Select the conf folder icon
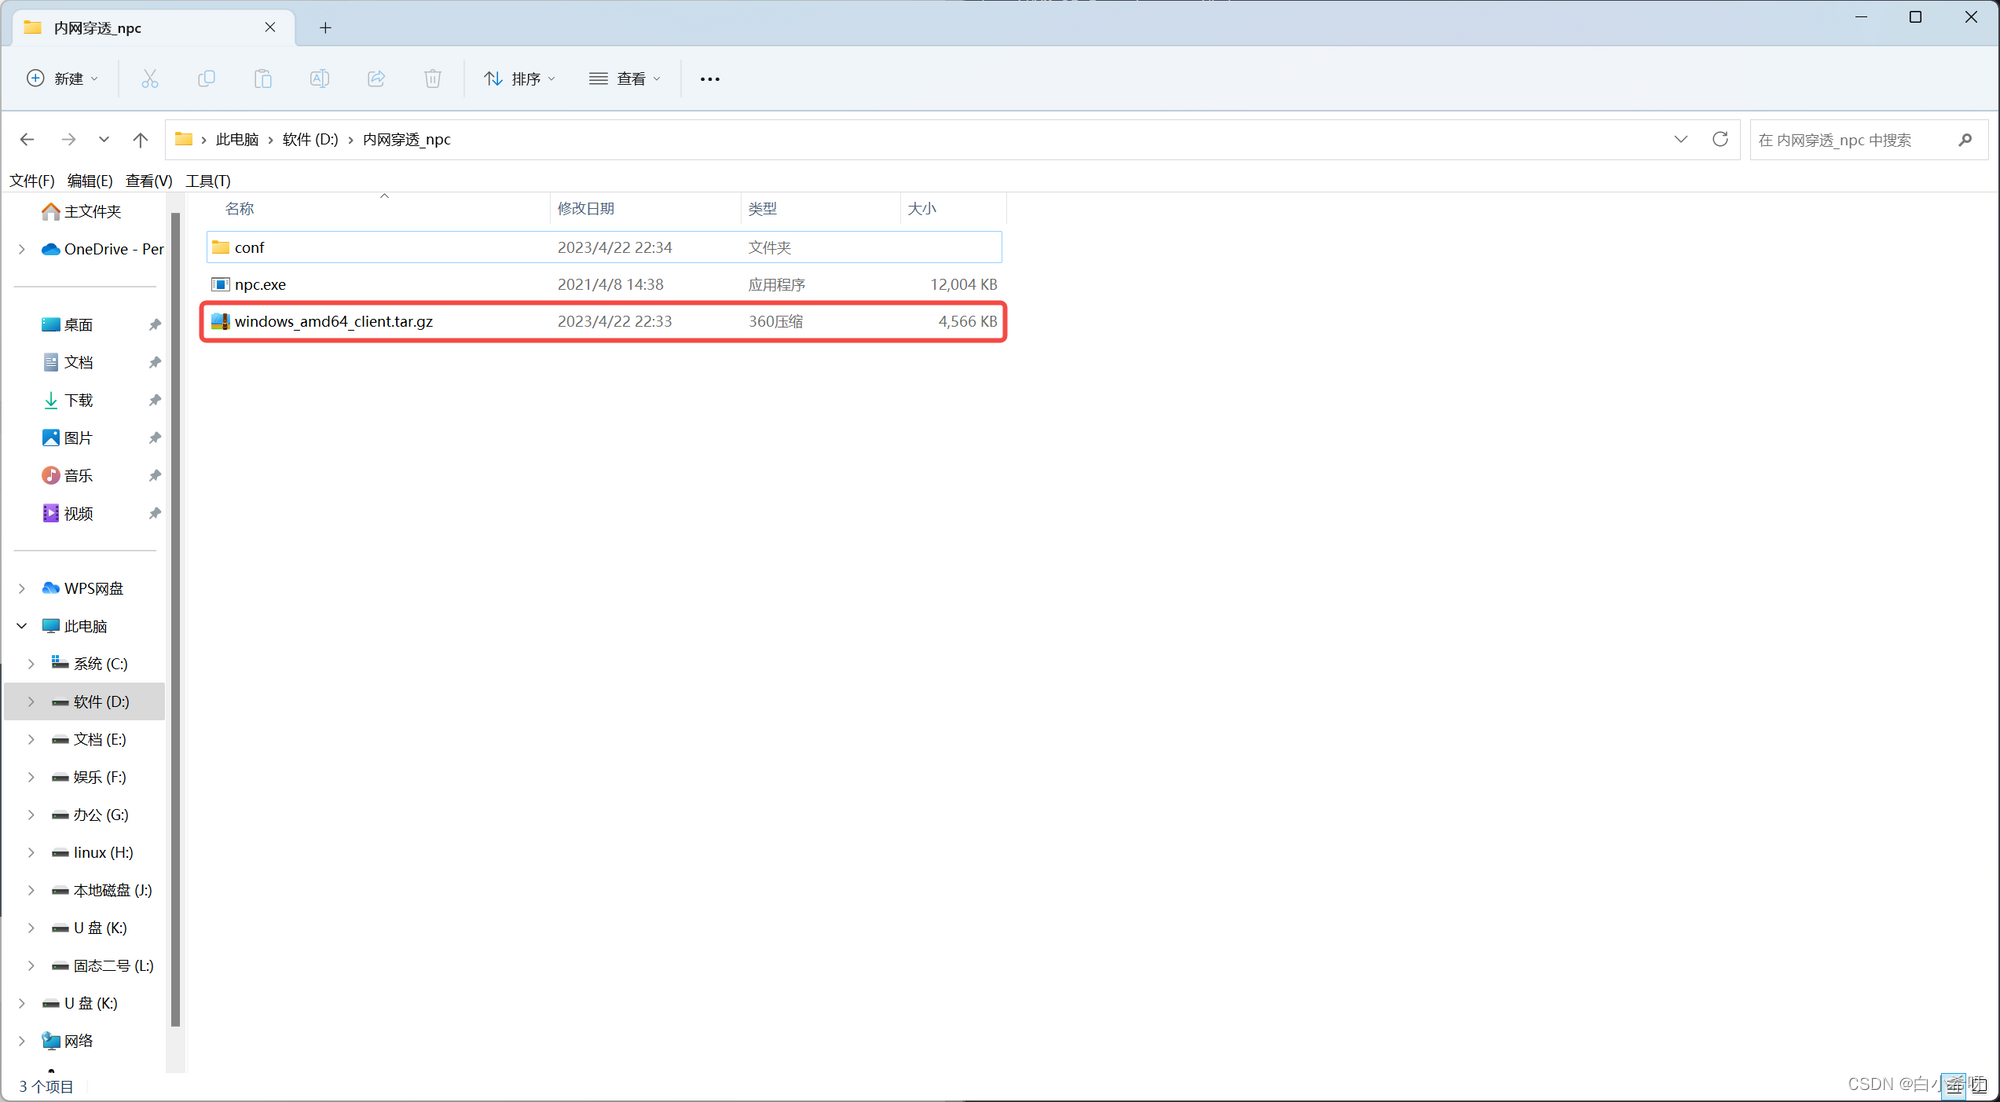The height and width of the screenshot is (1102, 2000). 221,247
